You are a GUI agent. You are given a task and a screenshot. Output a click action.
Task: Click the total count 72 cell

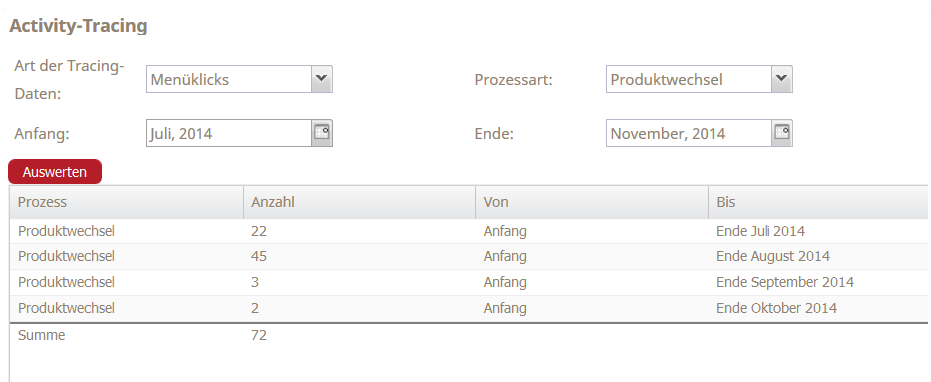[x=359, y=335]
